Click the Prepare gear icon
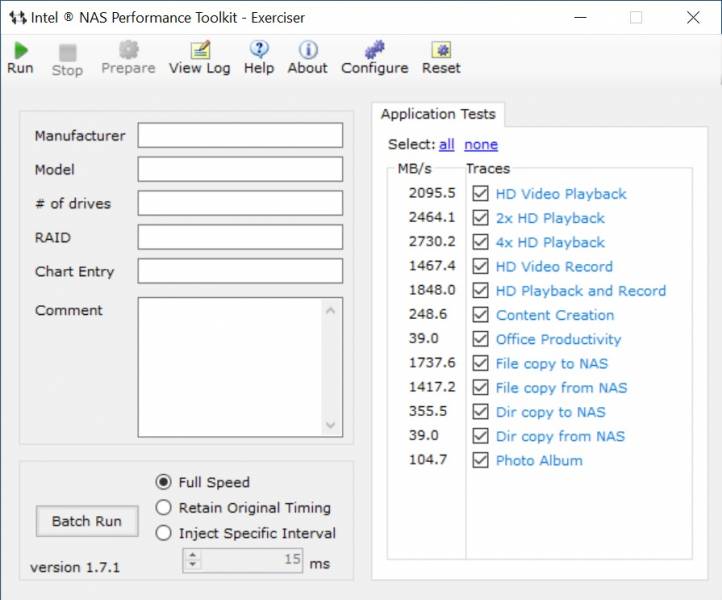Screen dimensions: 722x600 point(128,50)
